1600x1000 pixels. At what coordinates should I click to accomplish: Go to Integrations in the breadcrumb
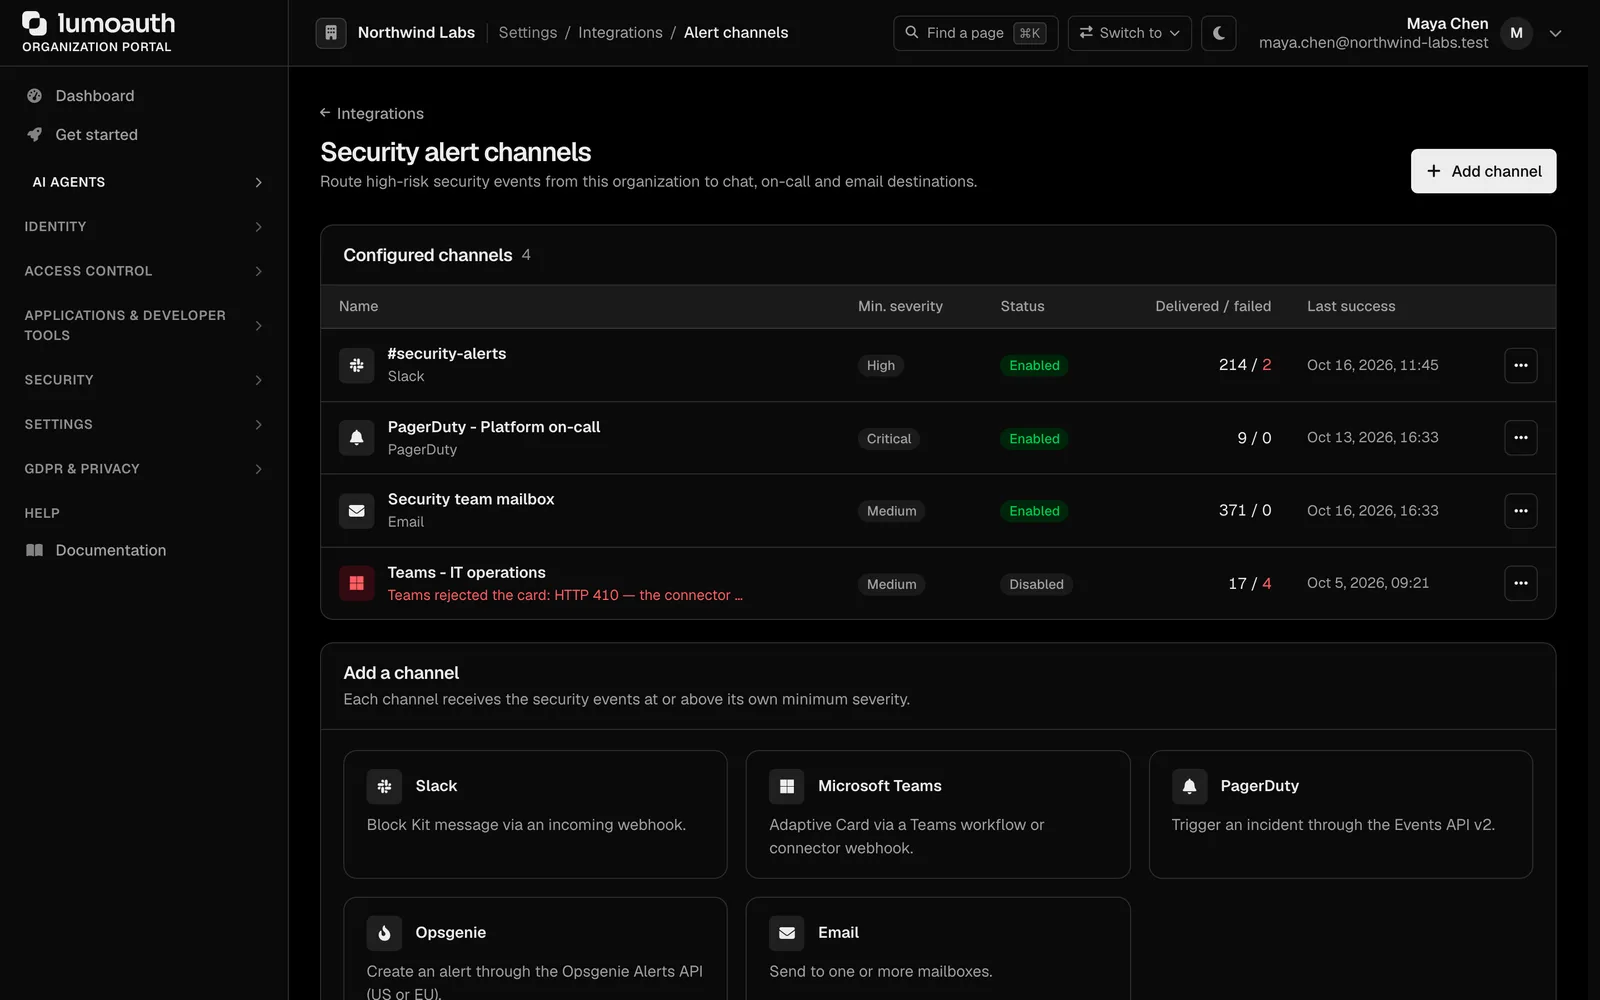(x=620, y=33)
